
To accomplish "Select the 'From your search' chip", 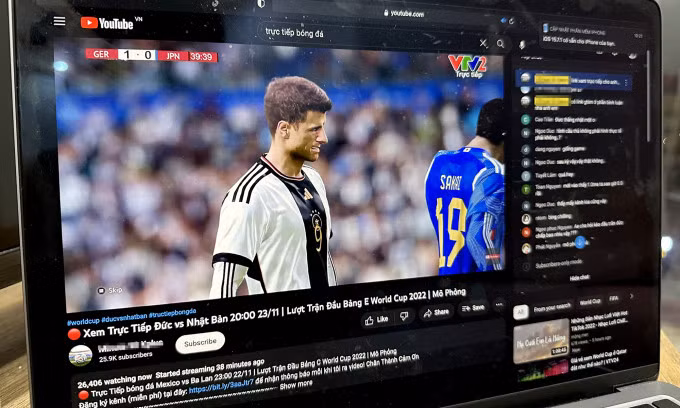I will 552,307.
